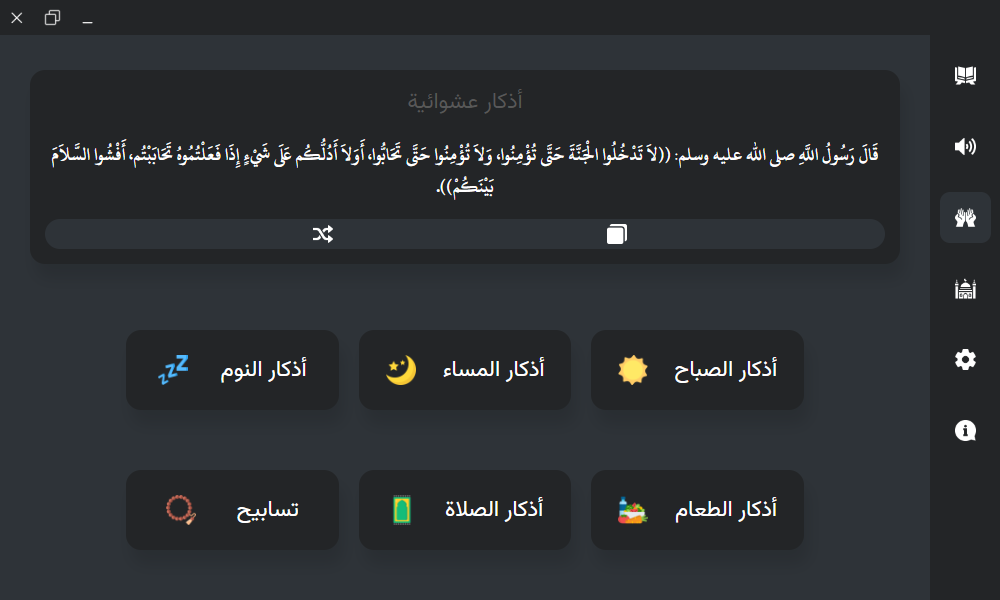Shuffle to another random dhikr

pyautogui.click(x=323, y=234)
